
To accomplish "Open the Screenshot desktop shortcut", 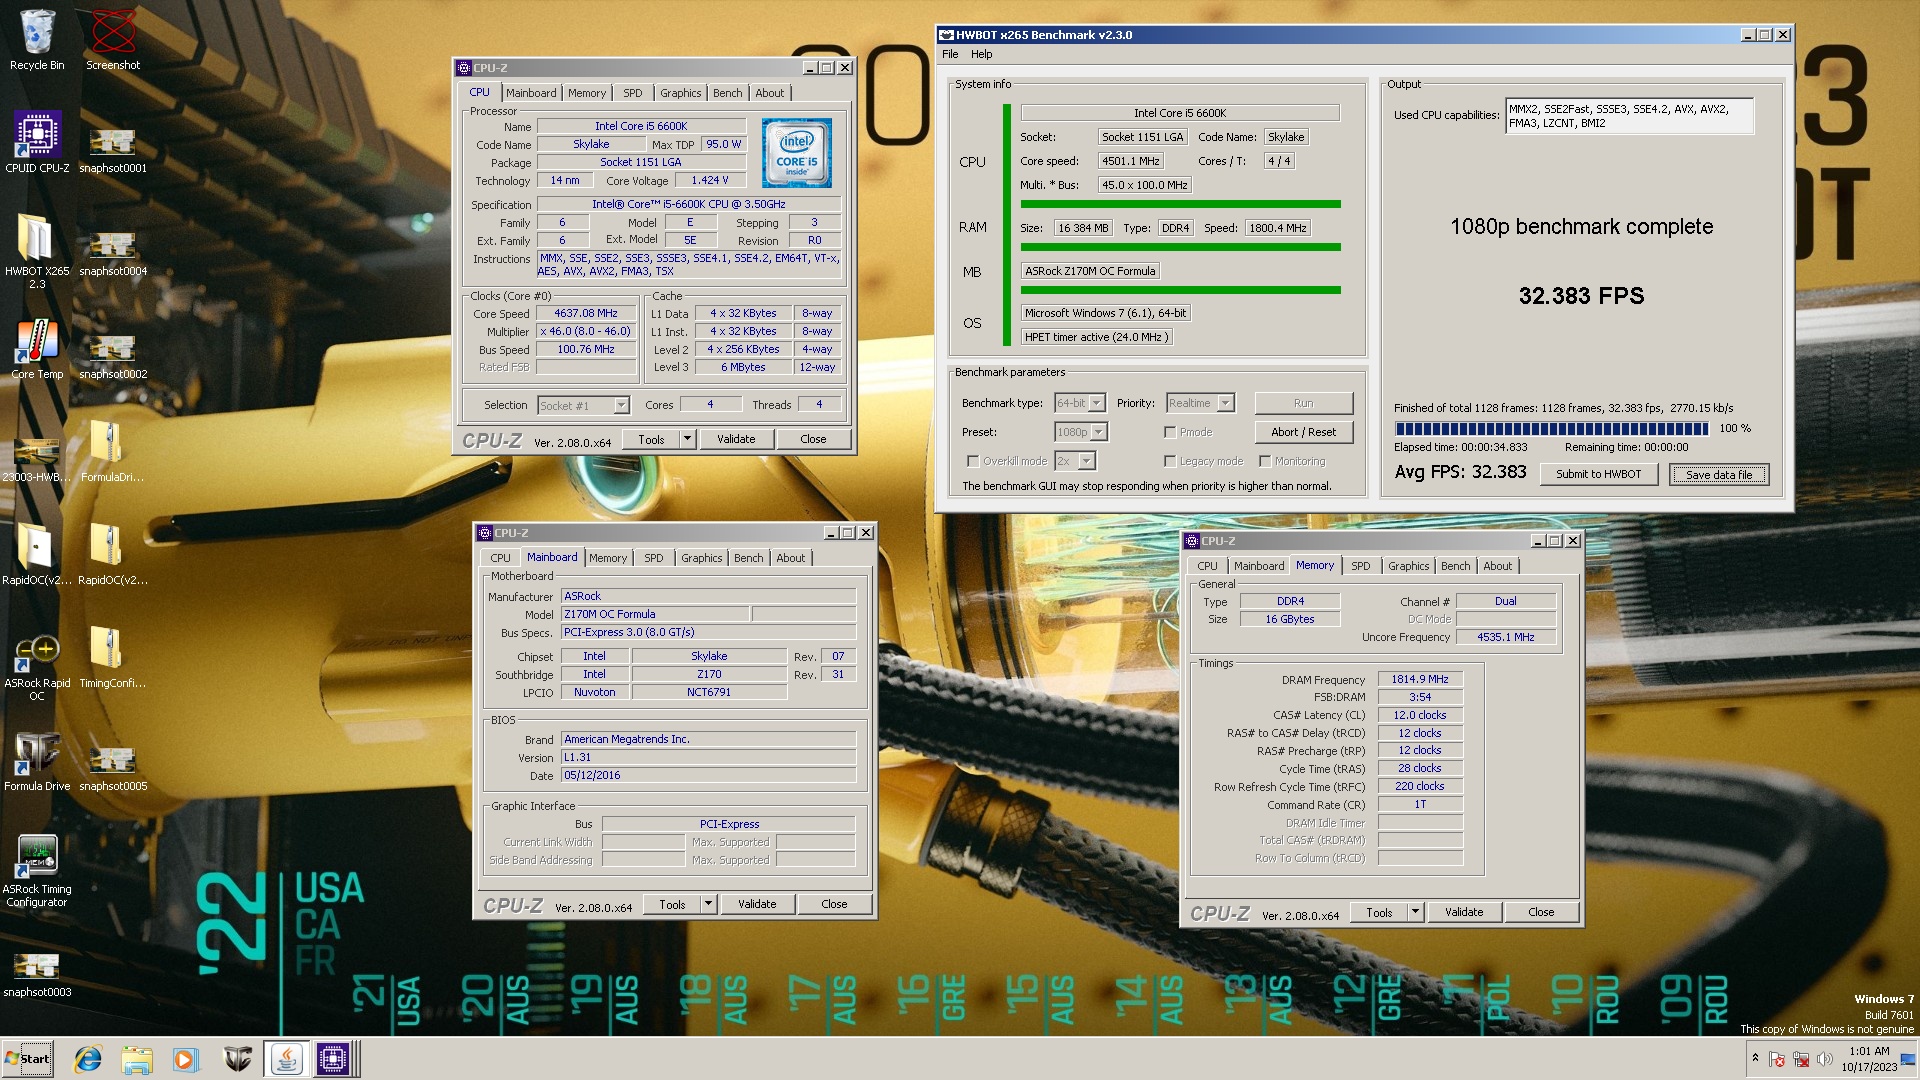I will pyautogui.click(x=113, y=40).
